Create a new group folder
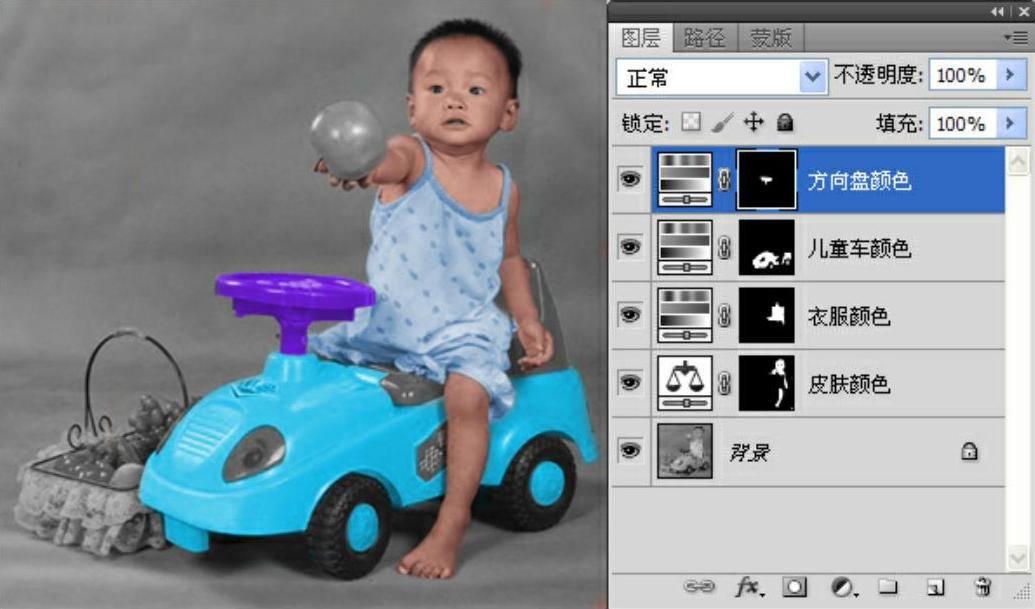1035x609 pixels. coord(887,586)
